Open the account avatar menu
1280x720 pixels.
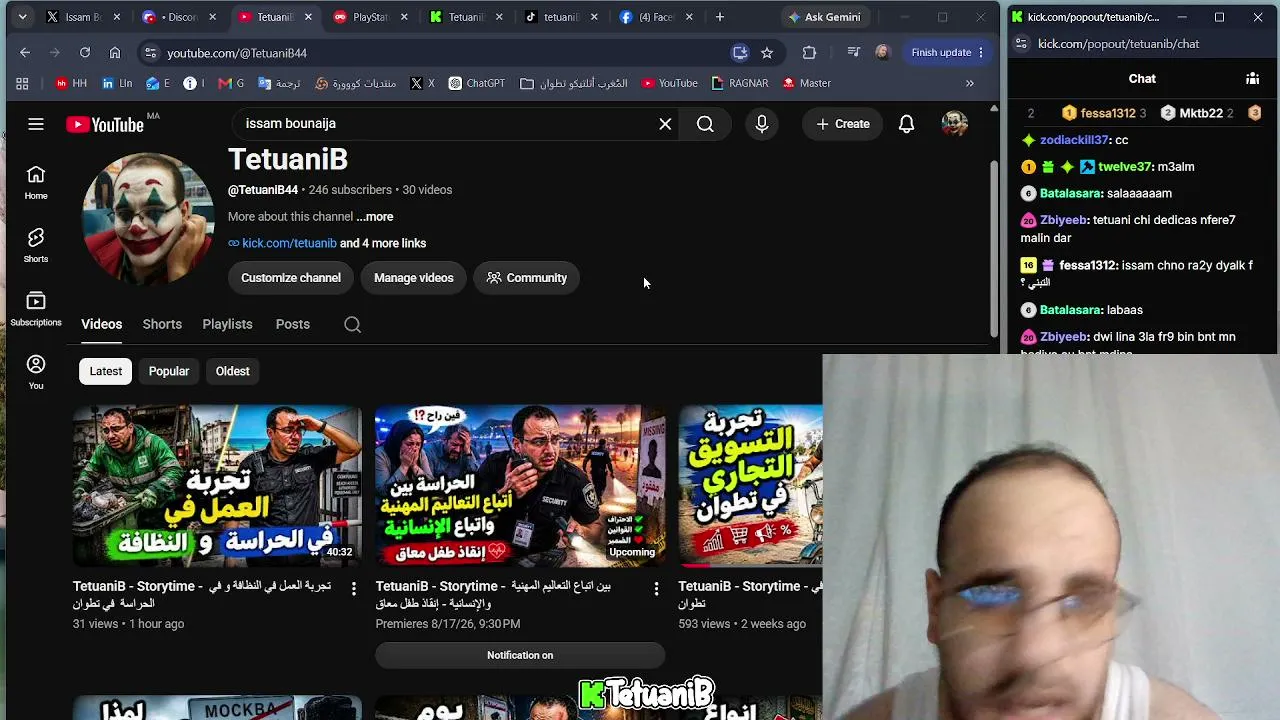coord(955,124)
